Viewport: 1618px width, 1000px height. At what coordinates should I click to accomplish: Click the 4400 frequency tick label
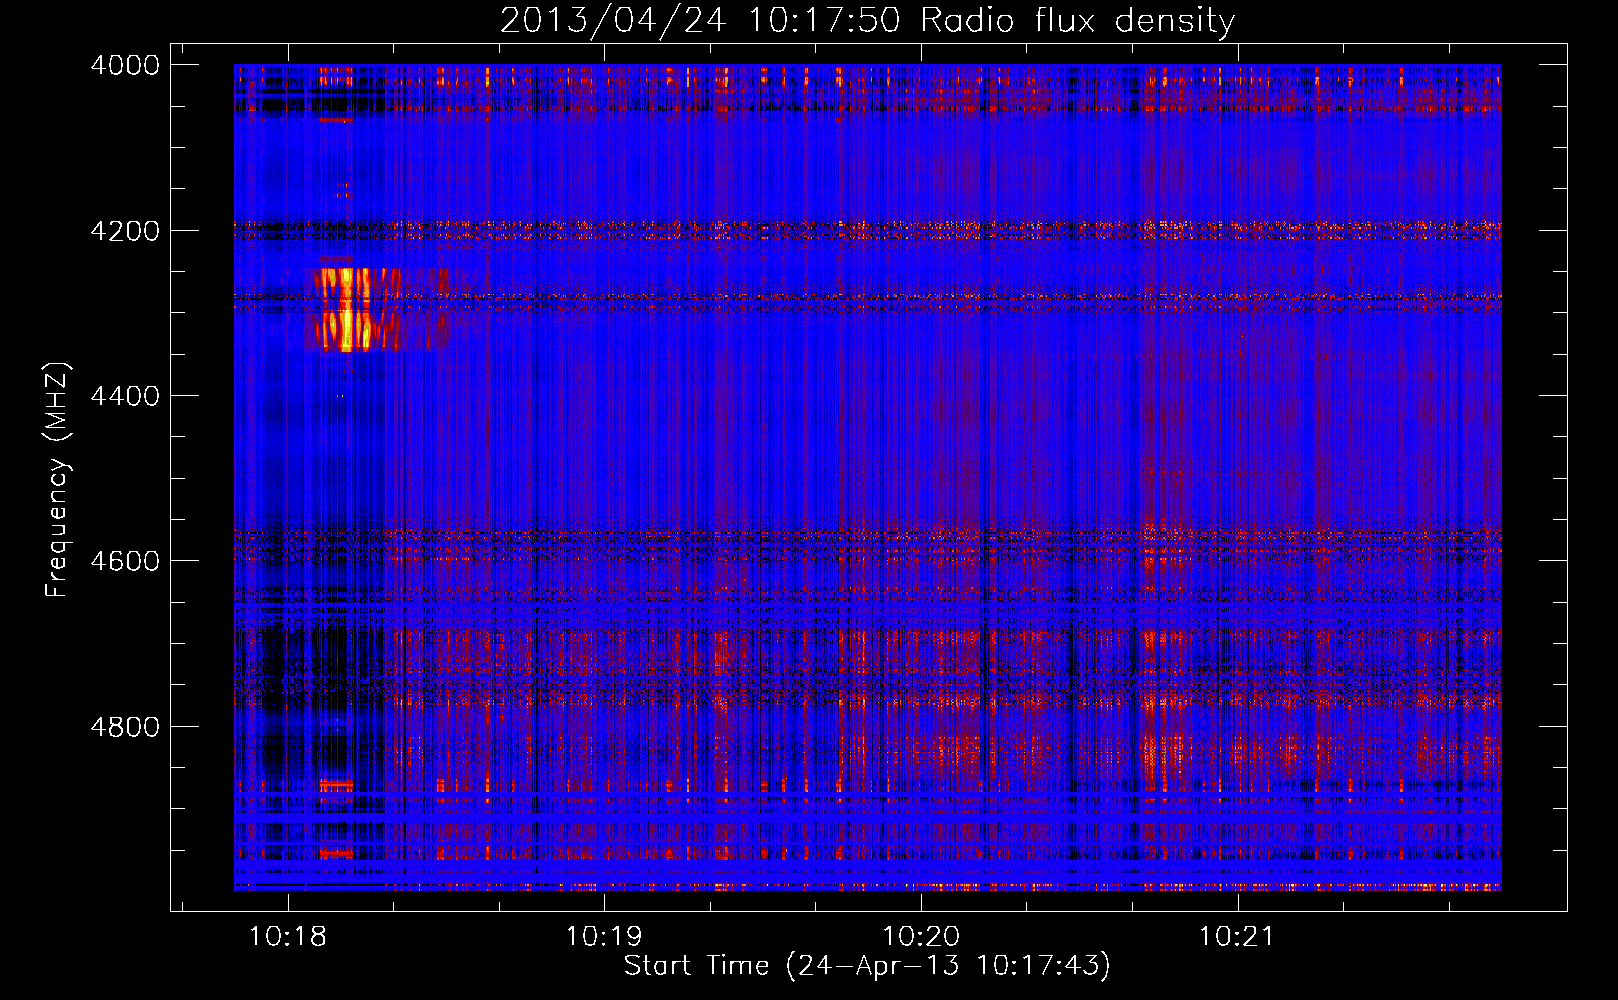tap(125, 396)
